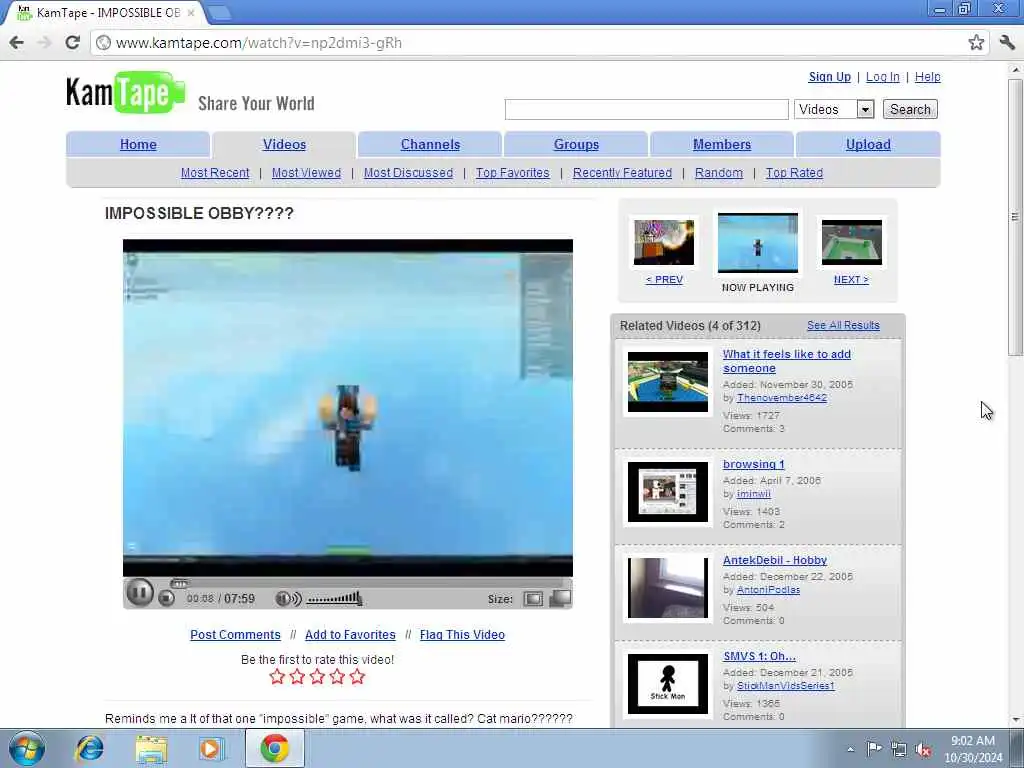Click the previous video thumbnail
This screenshot has height=768, width=1024.
(x=664, y=242)
